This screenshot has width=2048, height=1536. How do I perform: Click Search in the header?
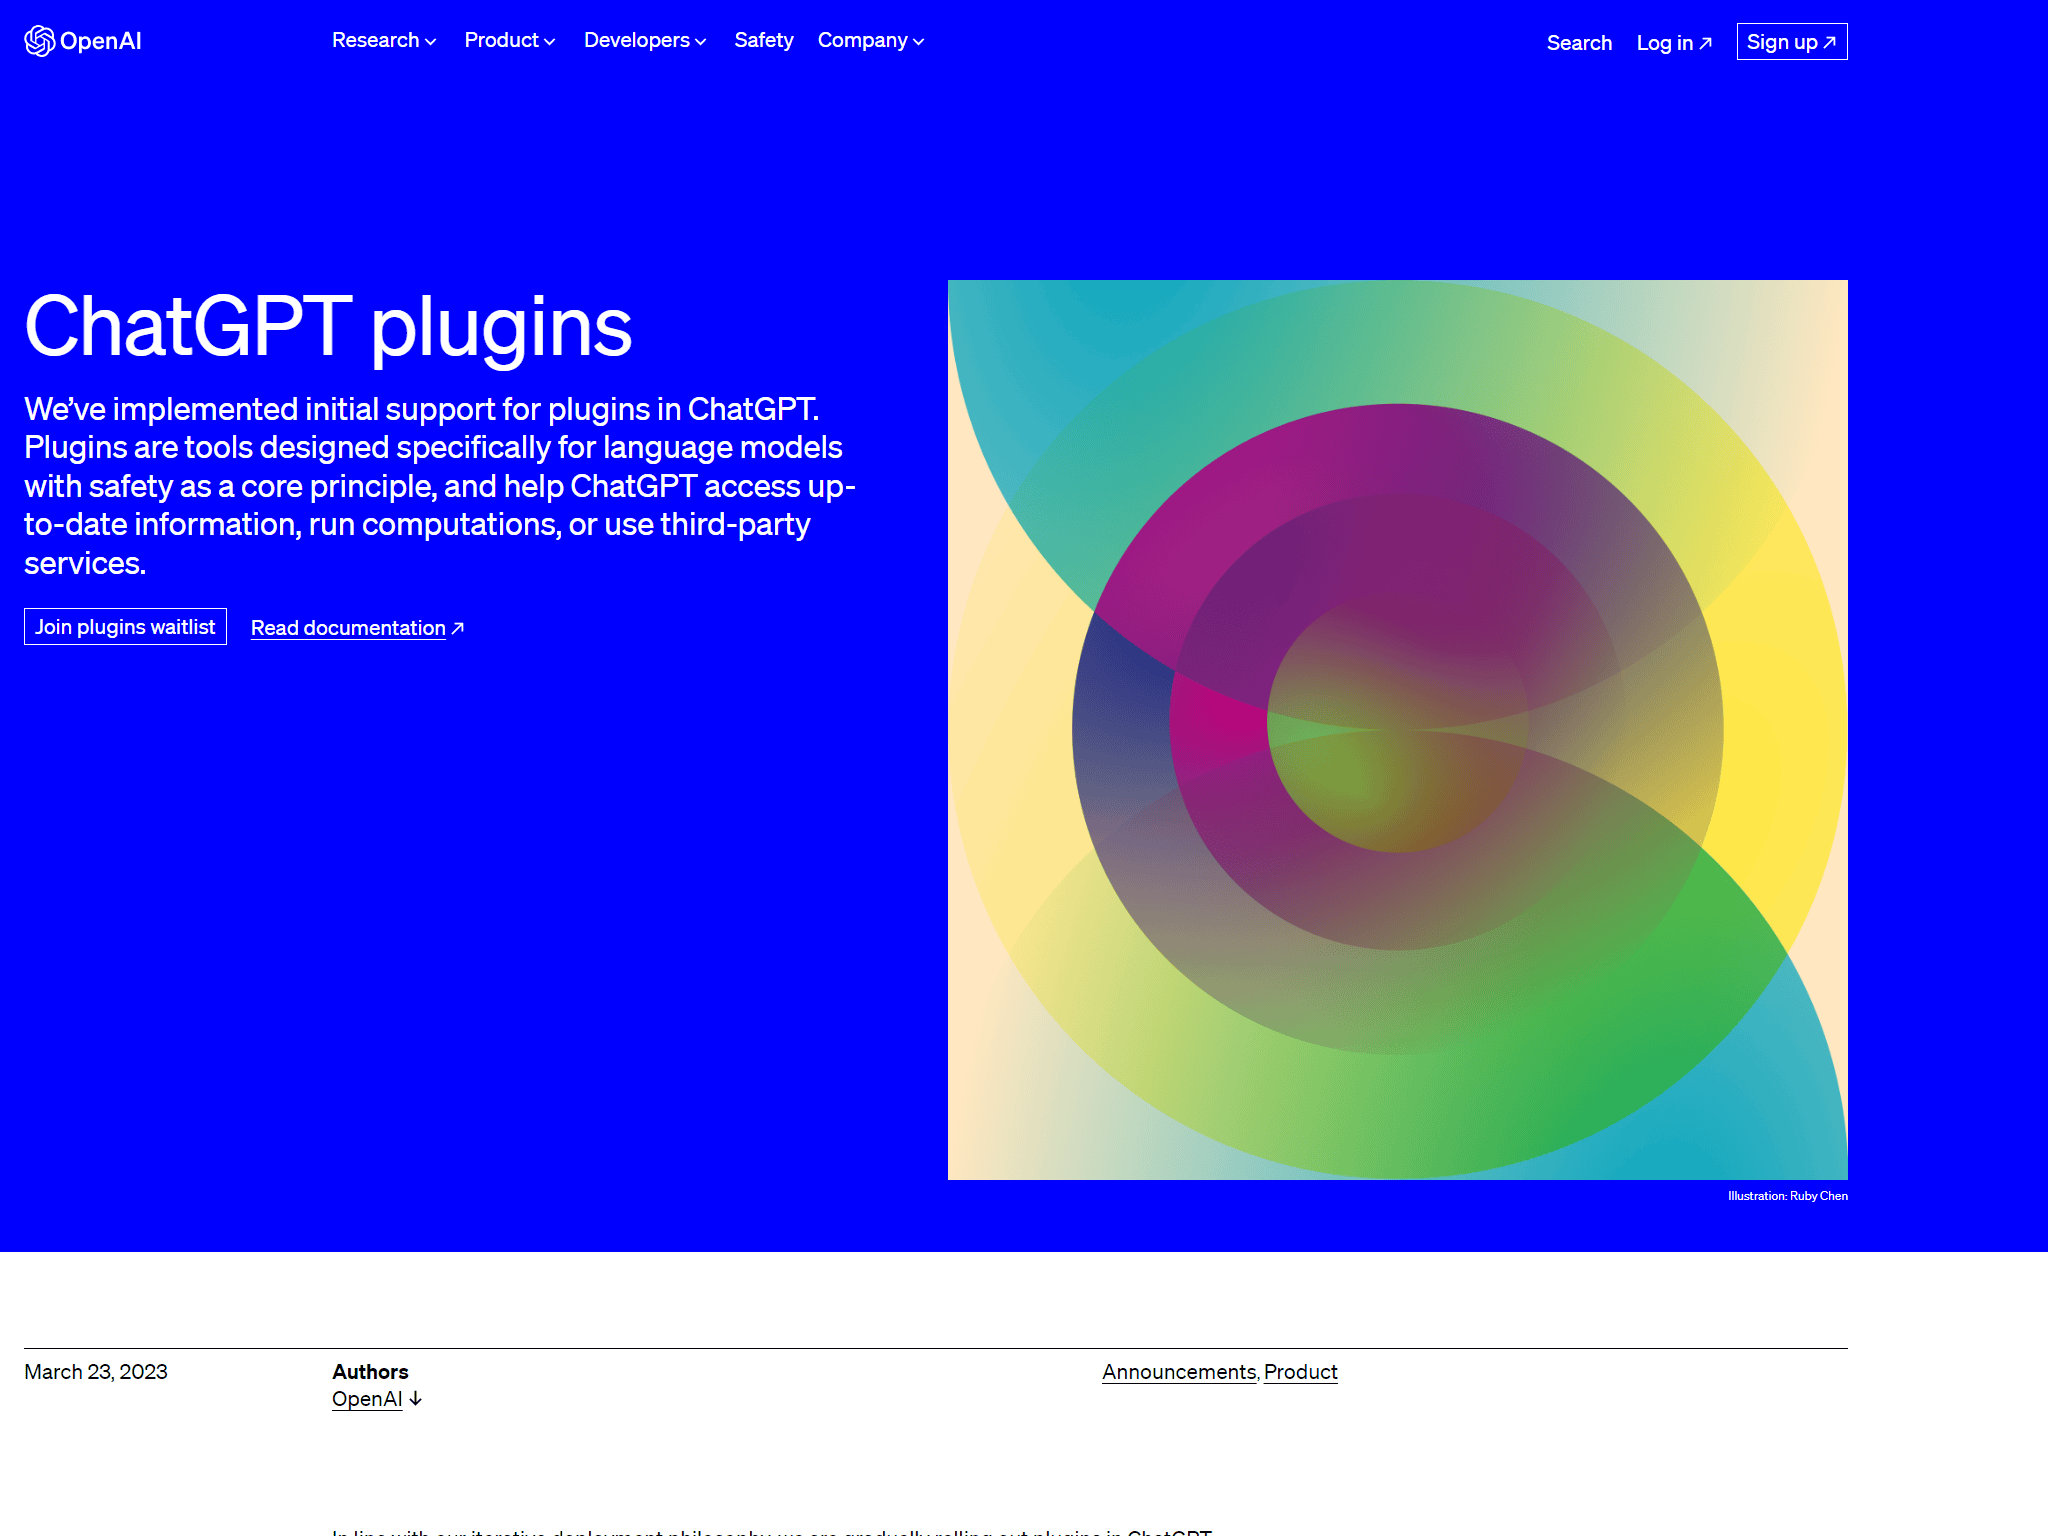(x=1579, y=43)
